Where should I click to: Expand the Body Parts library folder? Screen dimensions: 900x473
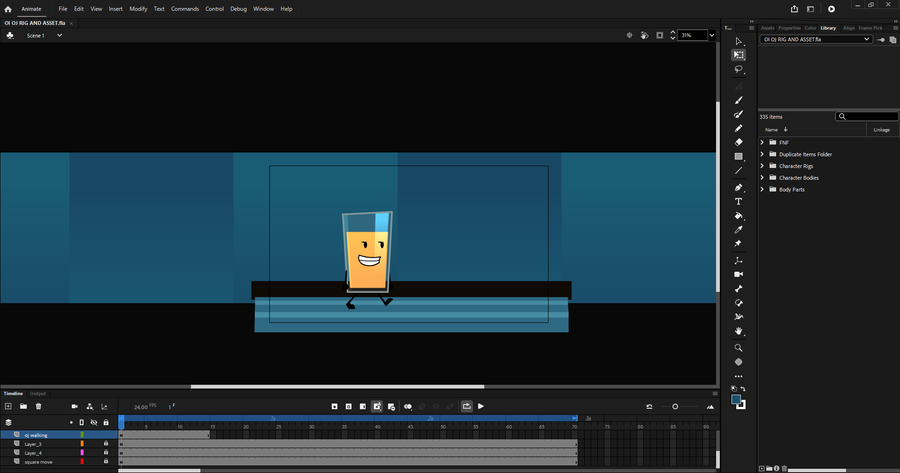pyautogui.click(x=762, y=189)
